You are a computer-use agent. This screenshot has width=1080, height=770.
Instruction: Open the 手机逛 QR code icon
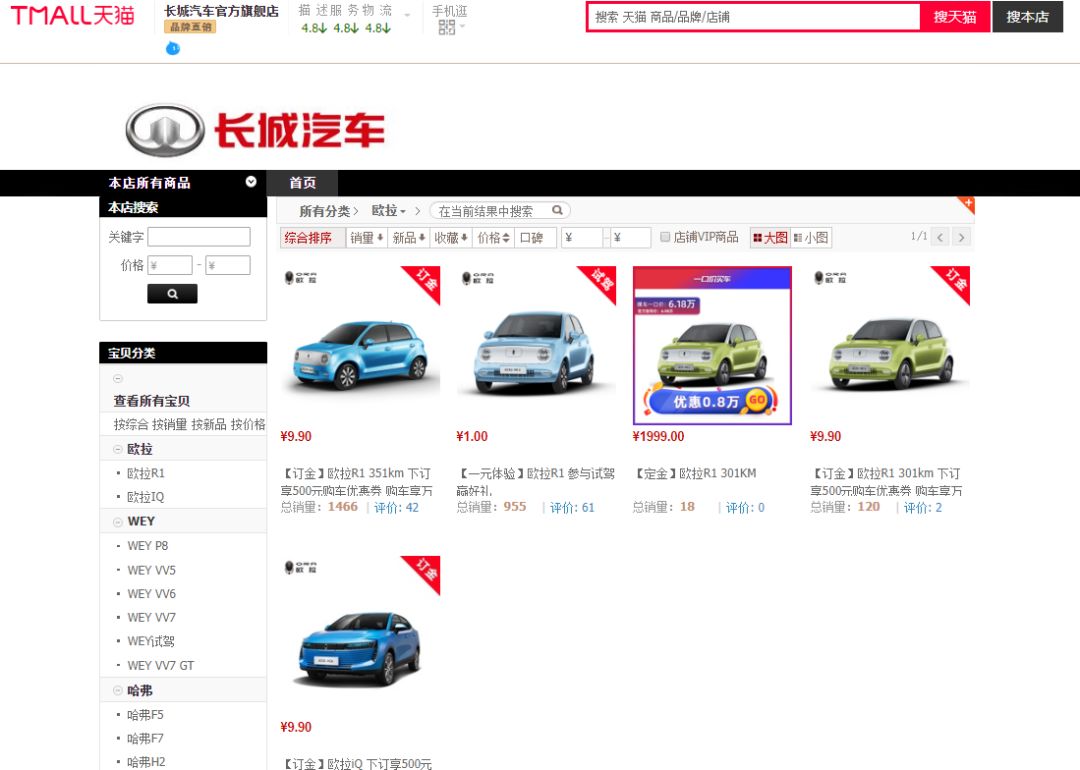click(446, 27)
